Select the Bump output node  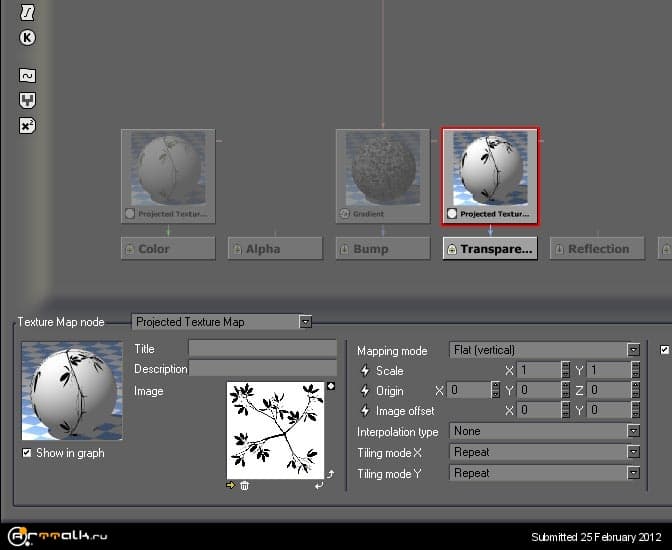[x=383, y=249]
